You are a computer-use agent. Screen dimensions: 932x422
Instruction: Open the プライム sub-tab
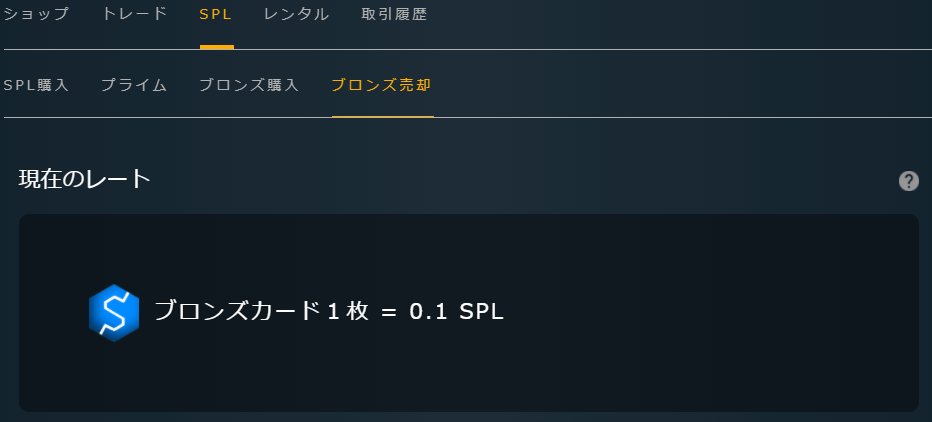[x=134, y=85]
